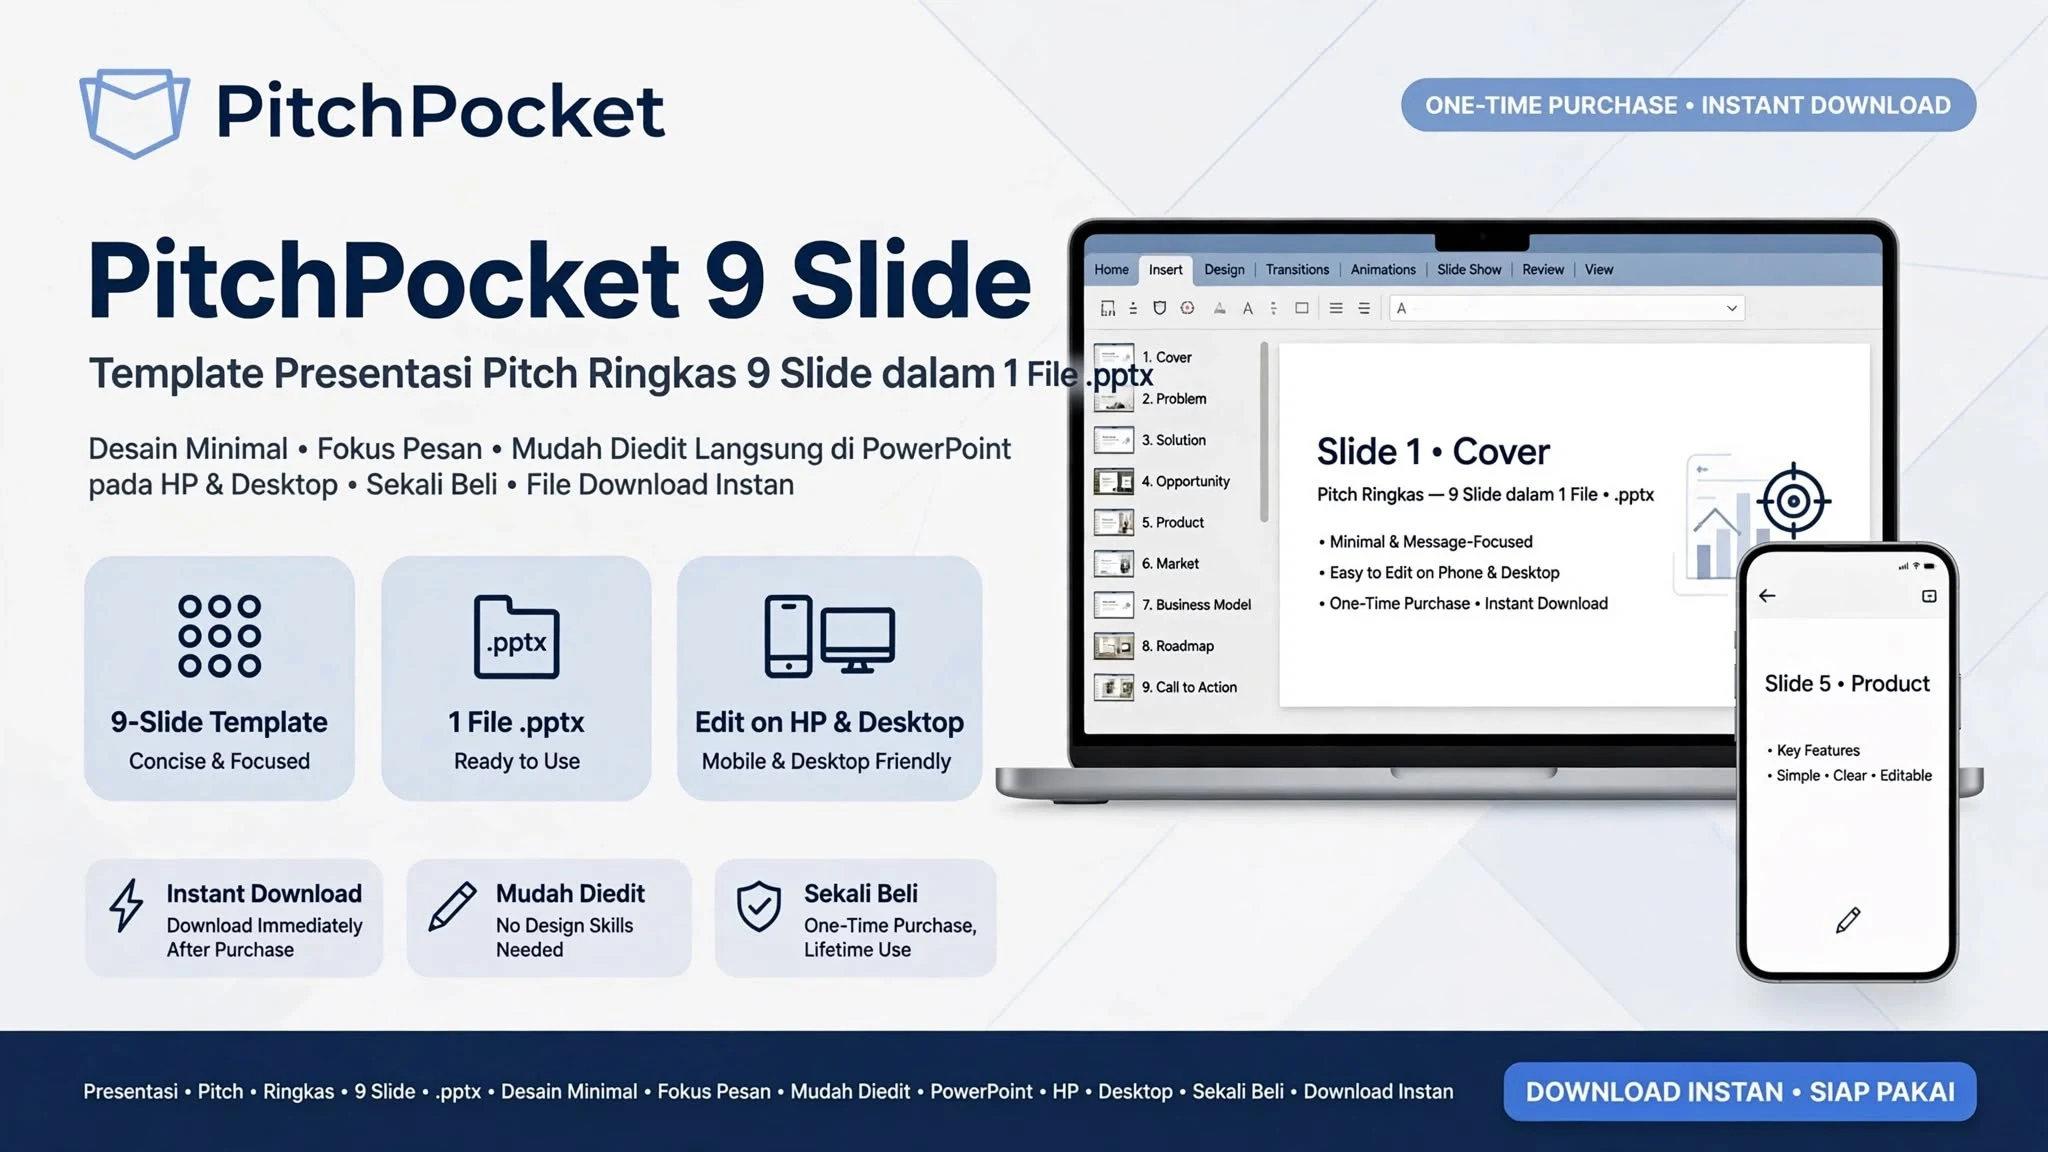
Task: Click the 'Template Presentasi Pitch Ringkas' subtitle line
Action: coord(620,374)
